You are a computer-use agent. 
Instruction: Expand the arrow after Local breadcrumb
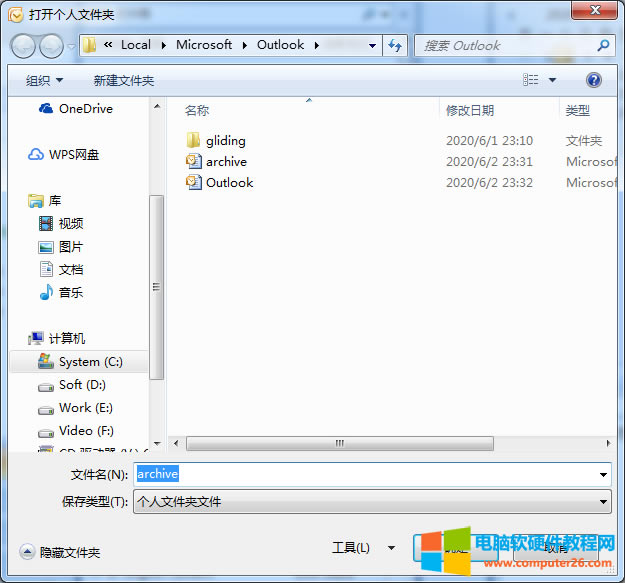click(x=163, y=45)
